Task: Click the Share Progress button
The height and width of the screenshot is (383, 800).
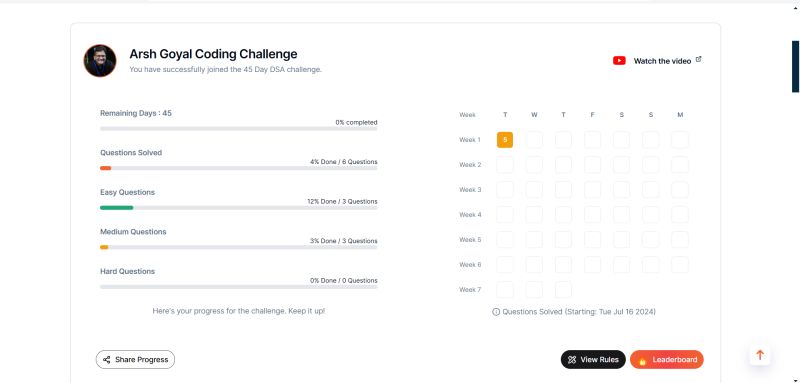Action: 135,360
